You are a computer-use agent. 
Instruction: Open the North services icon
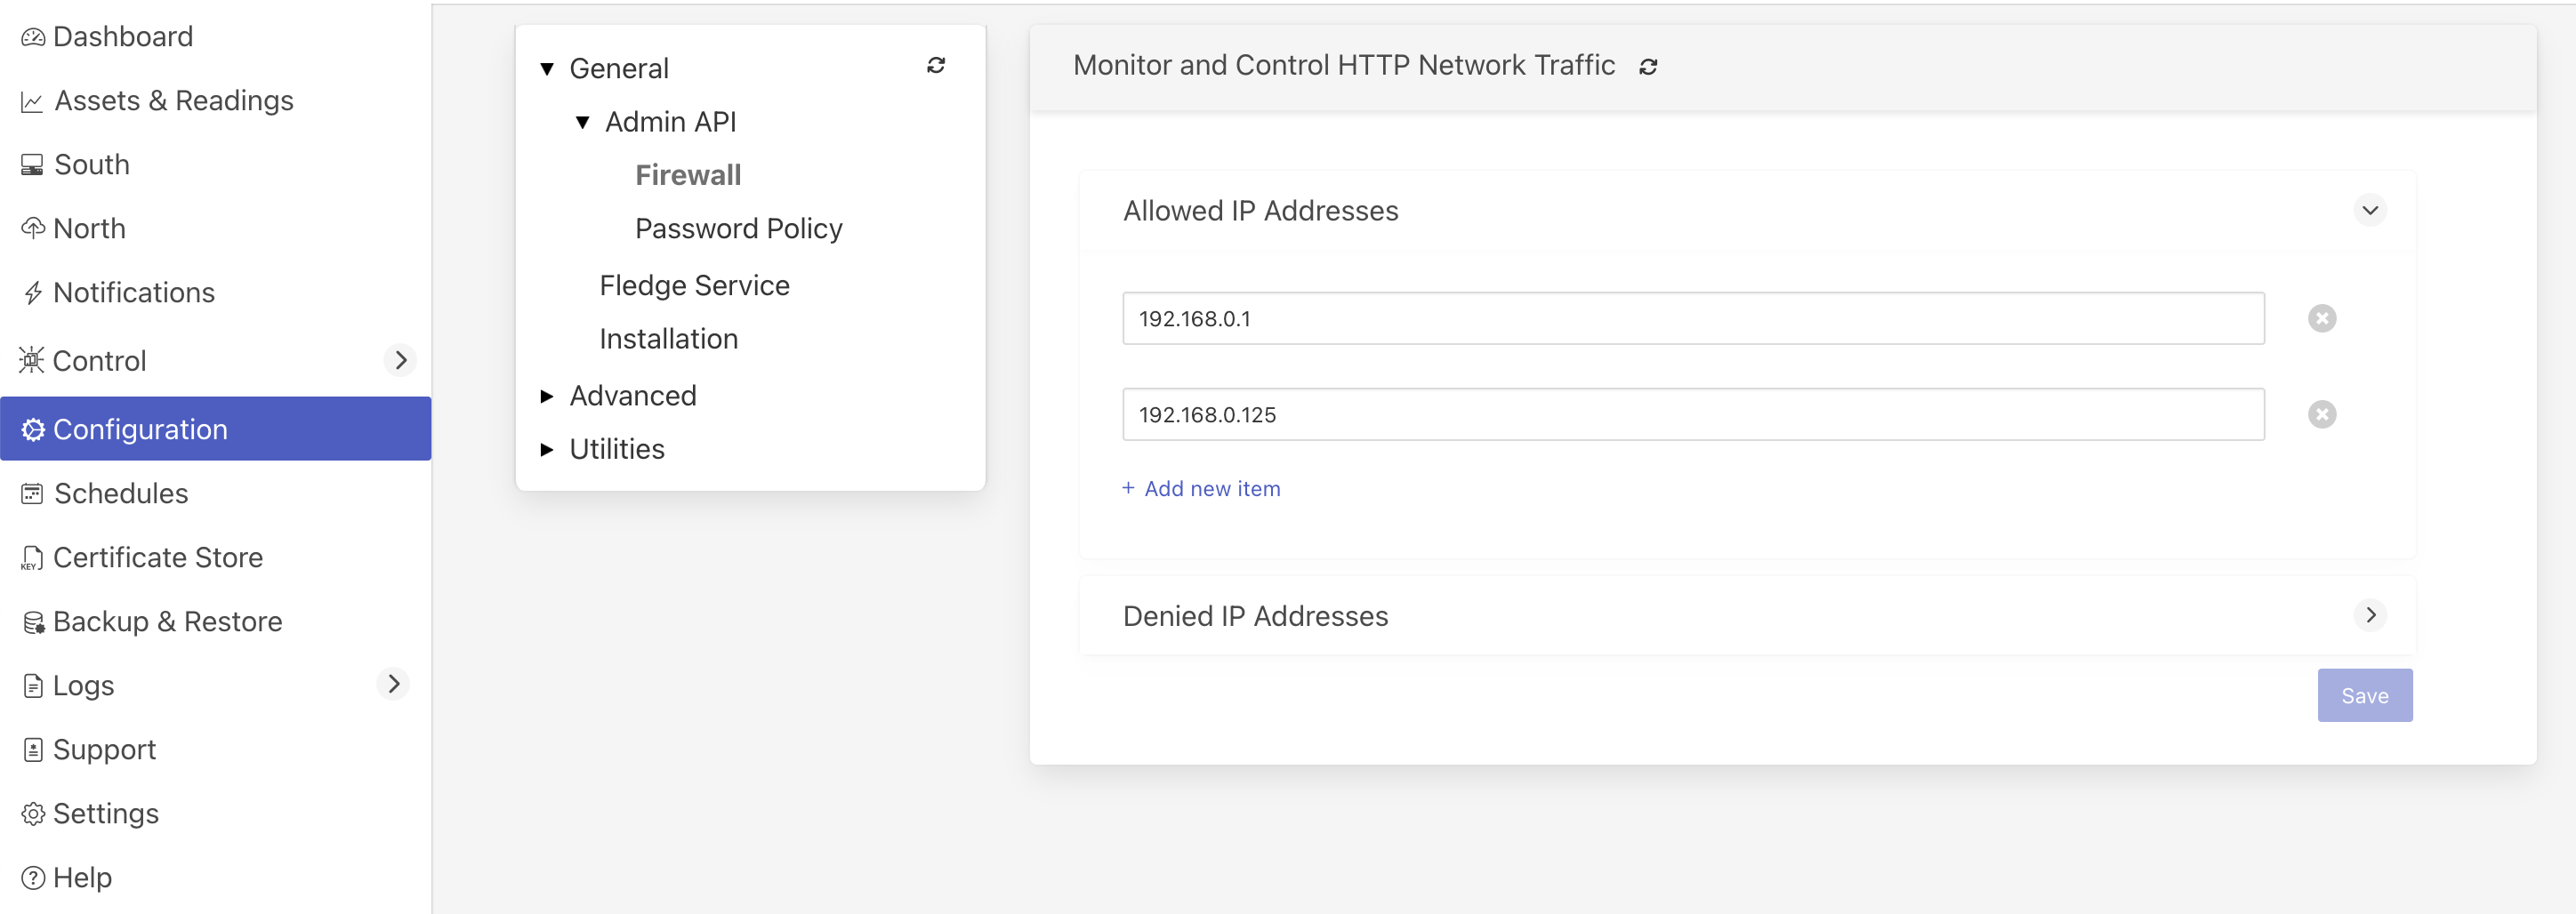[33, 228]
